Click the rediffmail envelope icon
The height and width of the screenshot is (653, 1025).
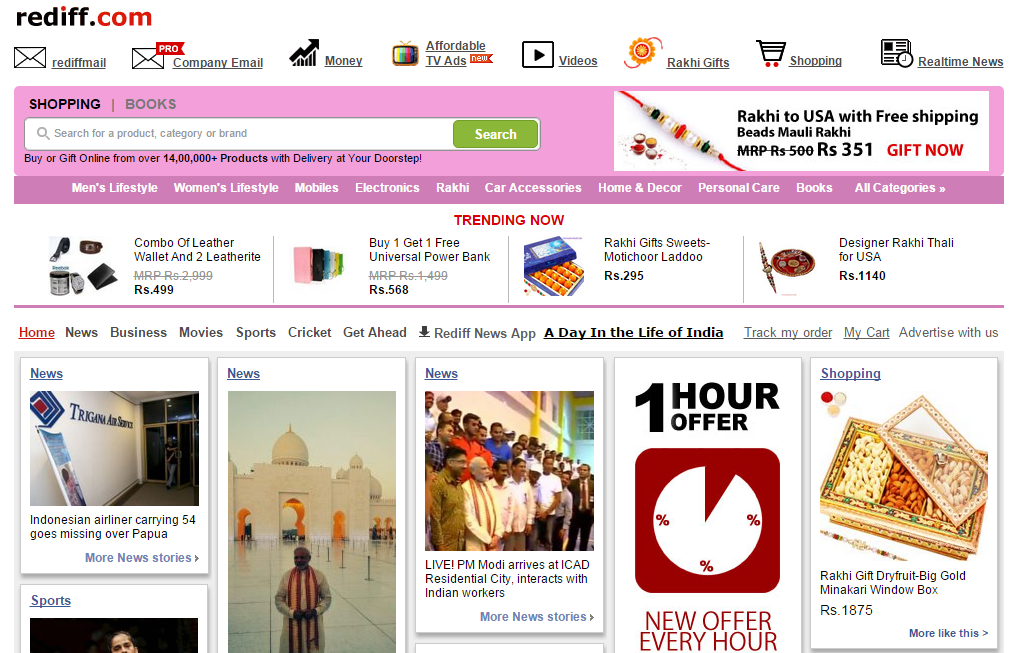(x=30, y=58)
